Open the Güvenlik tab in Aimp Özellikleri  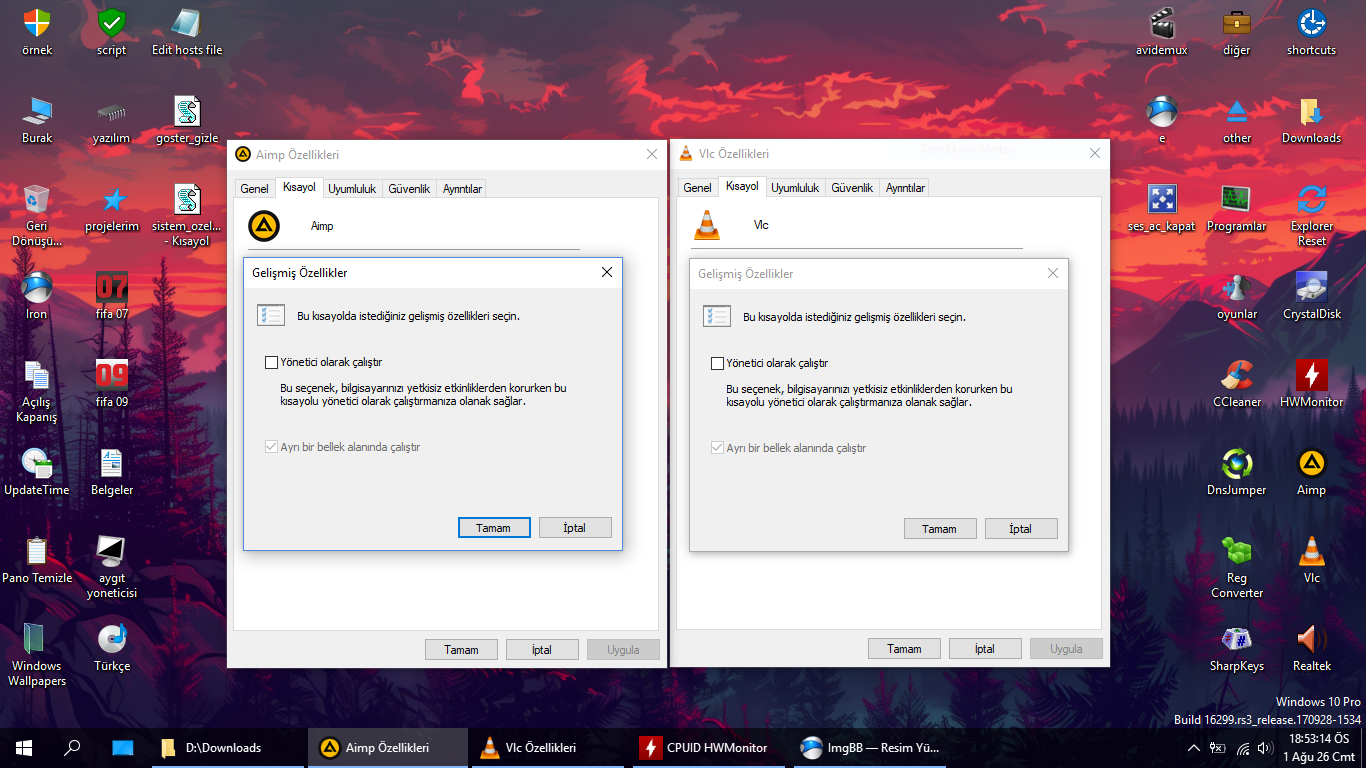tap(409, 188)
